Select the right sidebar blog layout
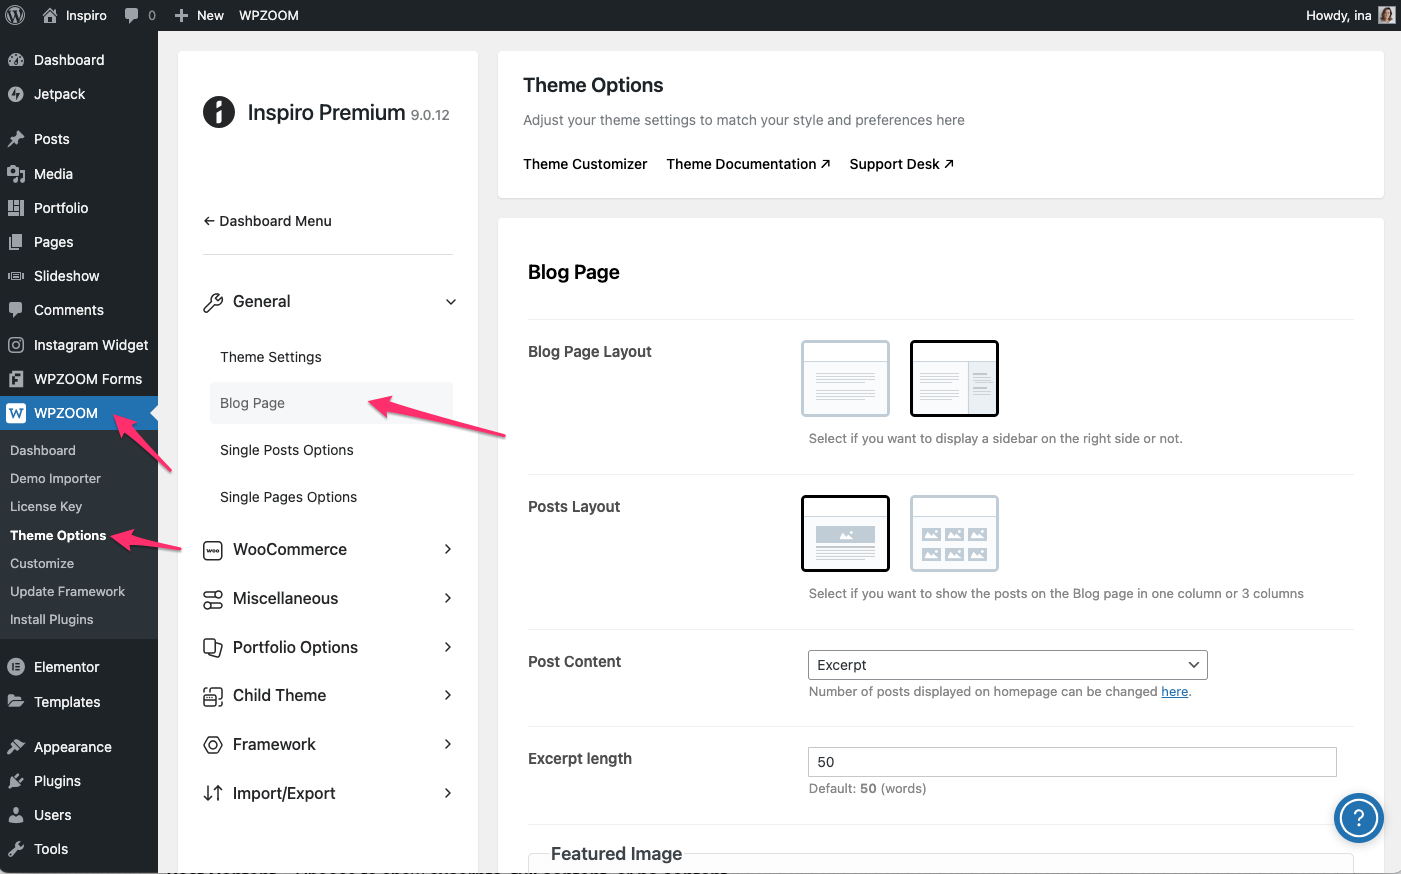 [954, 378]
